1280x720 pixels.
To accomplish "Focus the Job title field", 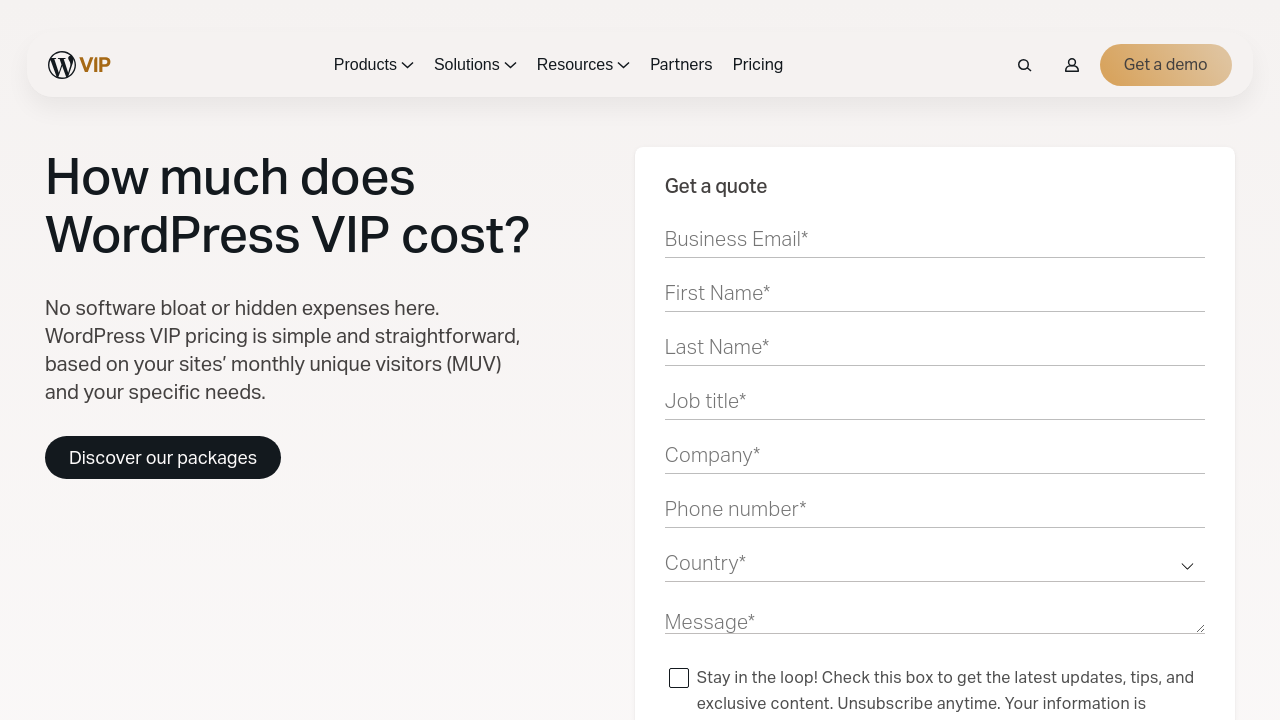I will pyautogui.click(x=934, y=402).
